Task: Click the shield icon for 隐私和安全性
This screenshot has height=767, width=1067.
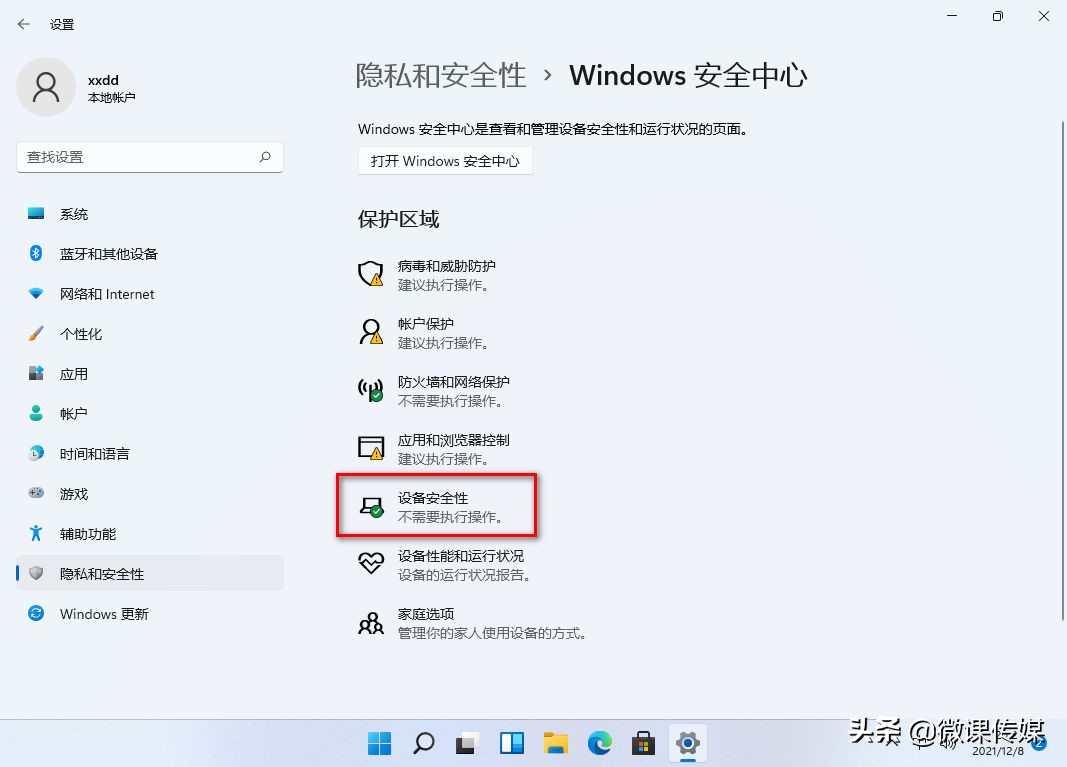Action: click(x=36, y=573)
